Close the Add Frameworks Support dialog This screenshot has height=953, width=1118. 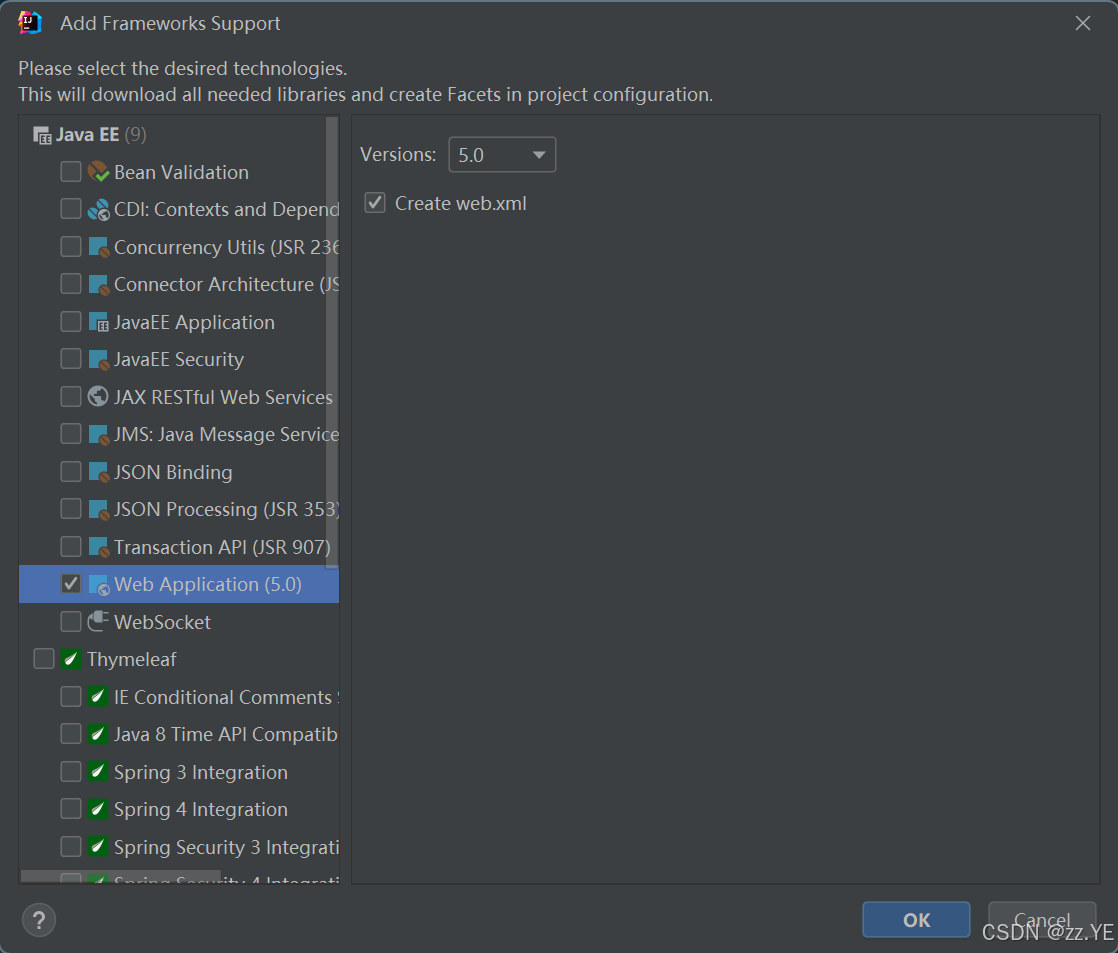1083,24
